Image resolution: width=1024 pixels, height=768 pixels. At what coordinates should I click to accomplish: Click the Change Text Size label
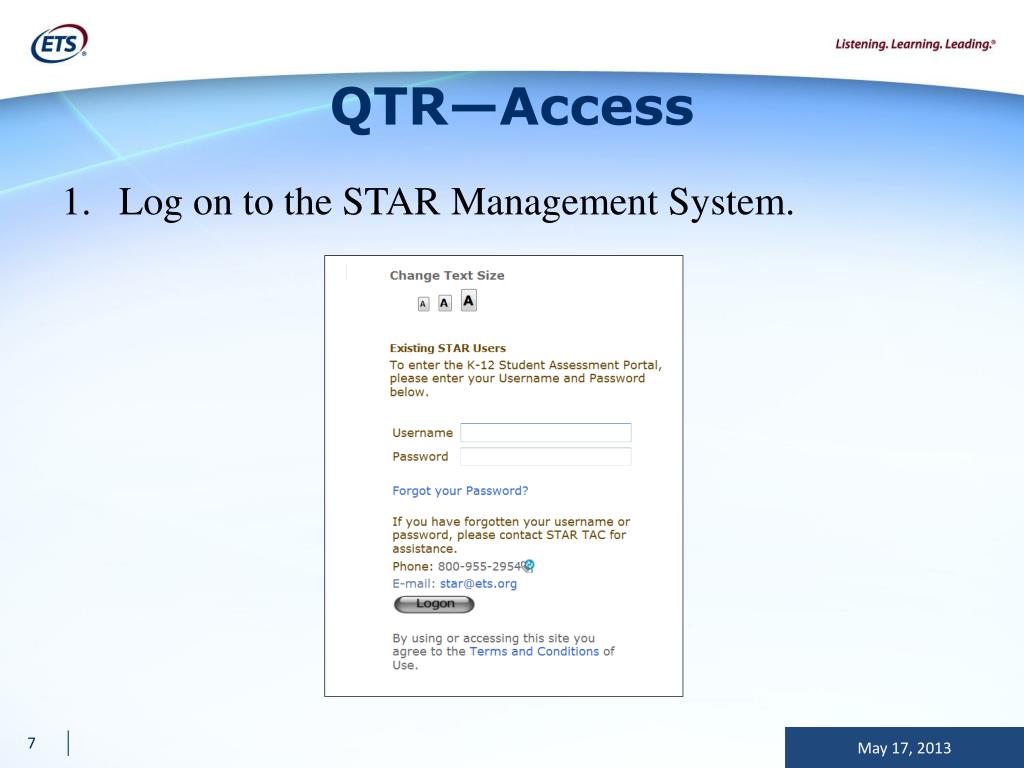pyautogui.click(x=447, y=276)
